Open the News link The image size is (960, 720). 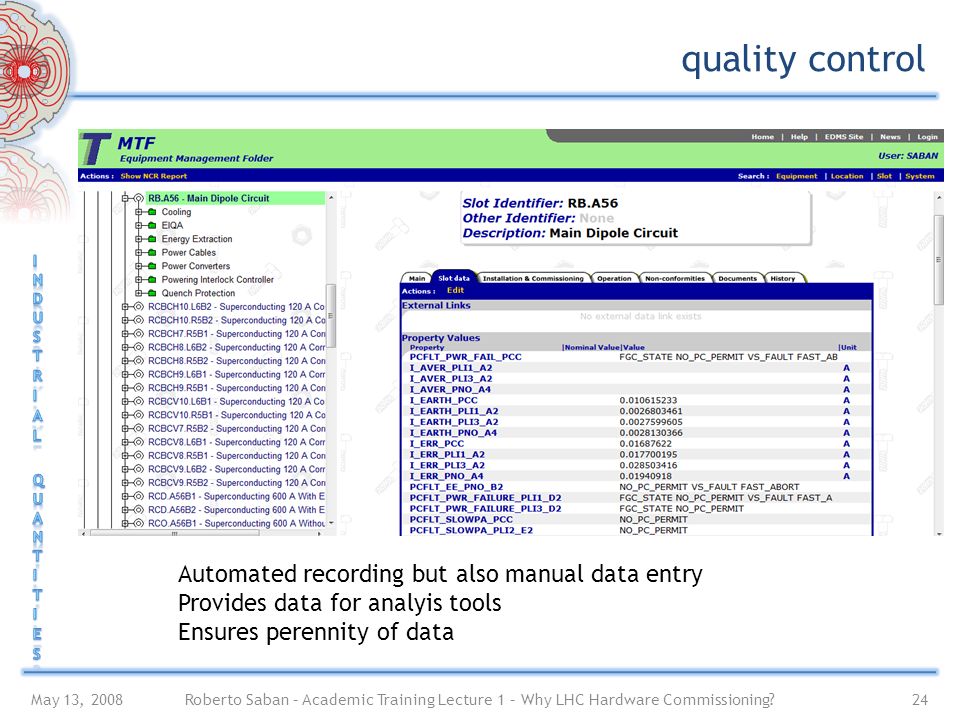[890, 137]
